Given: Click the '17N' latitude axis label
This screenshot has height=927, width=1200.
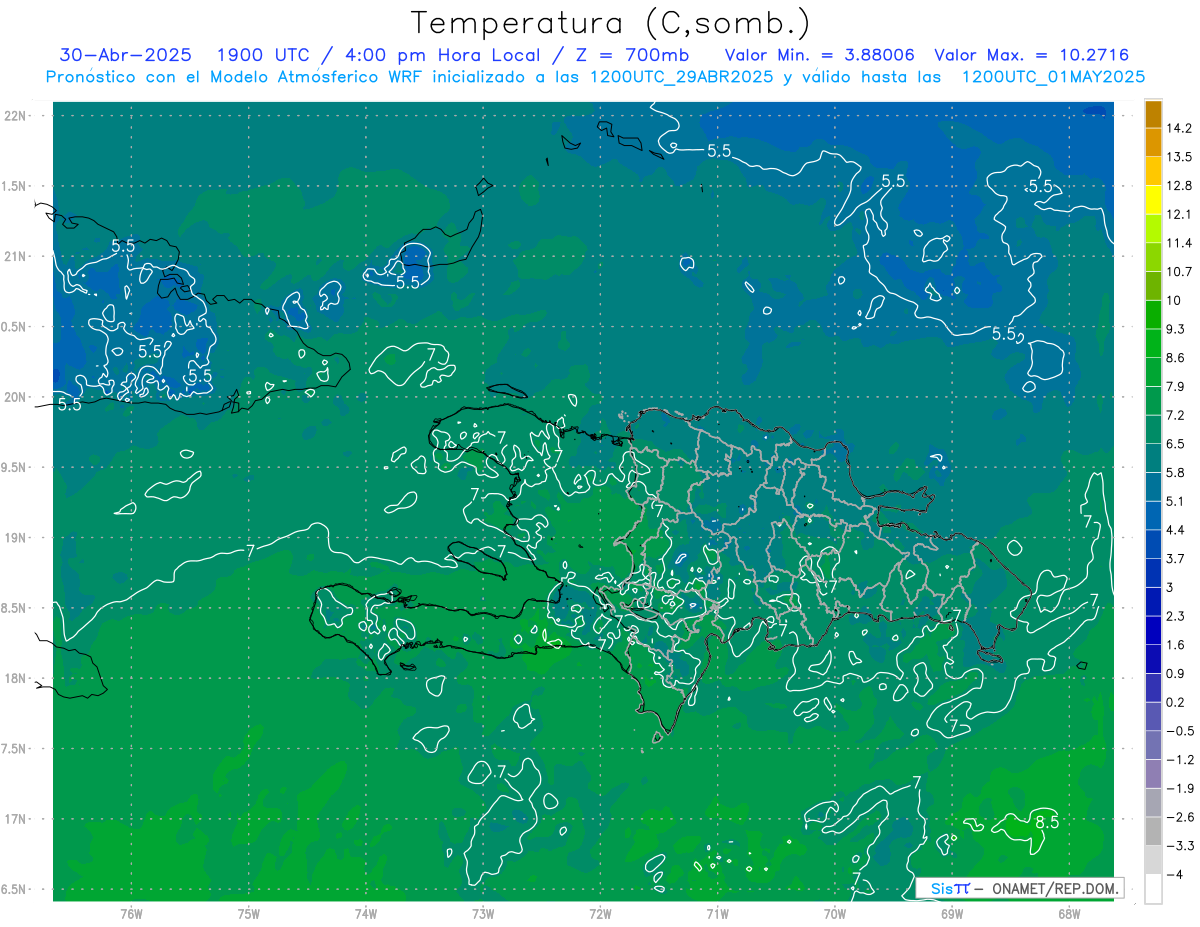Looking at the screenshot, I should pyautogui.click(x=17, y=819).
